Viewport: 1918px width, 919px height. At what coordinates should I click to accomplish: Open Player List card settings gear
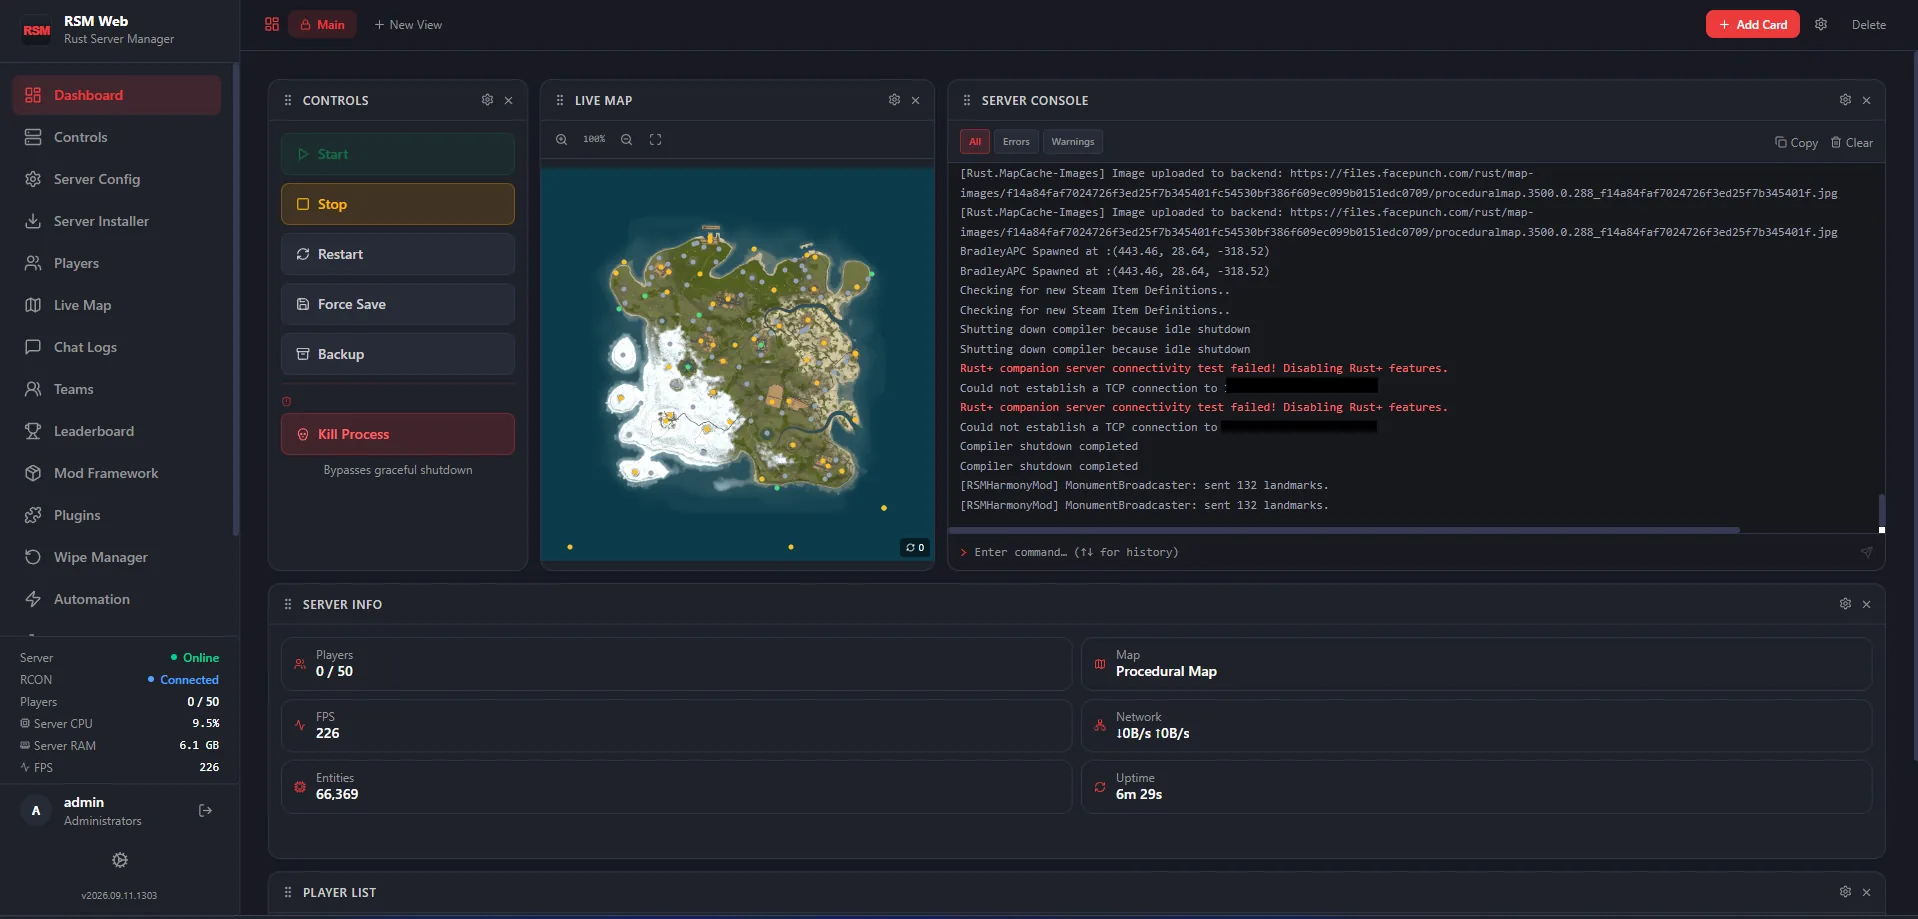pos(1845,892)
